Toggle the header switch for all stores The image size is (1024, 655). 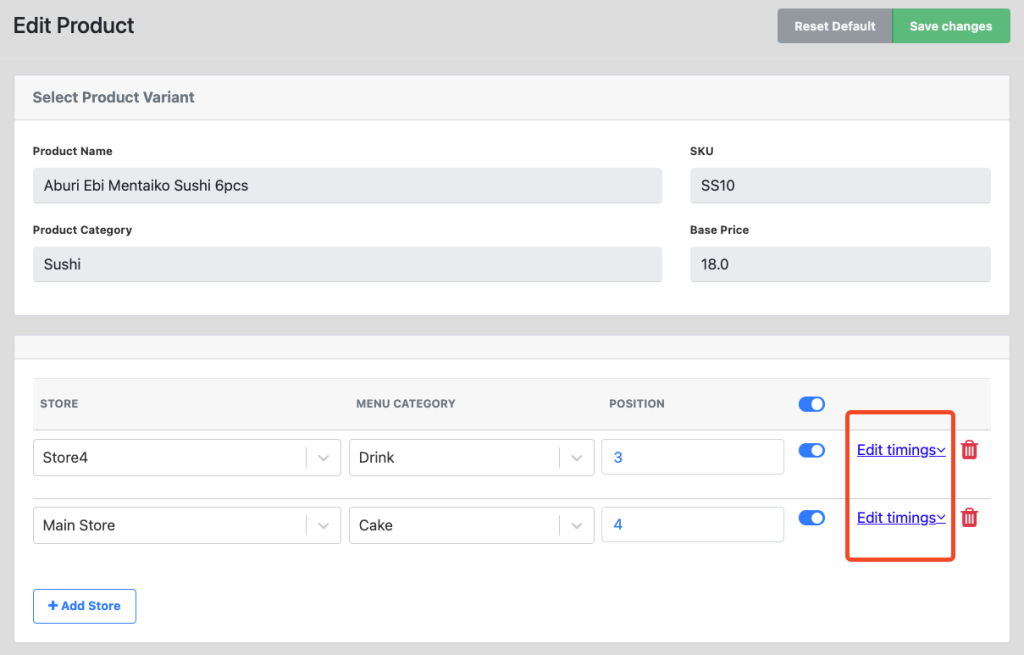811,404
